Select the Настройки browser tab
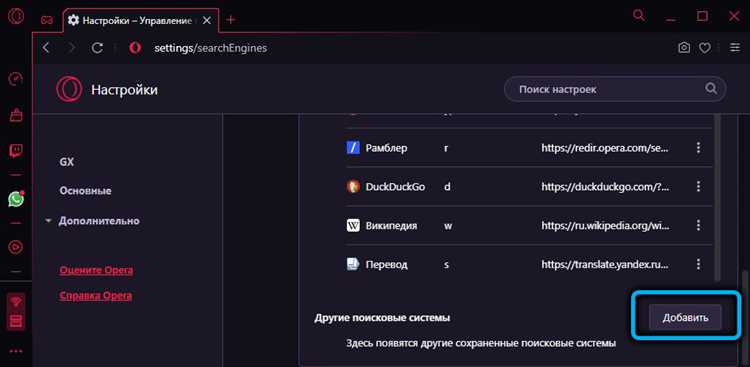Viewport: 750px width, 367px height. coord(141,21)
